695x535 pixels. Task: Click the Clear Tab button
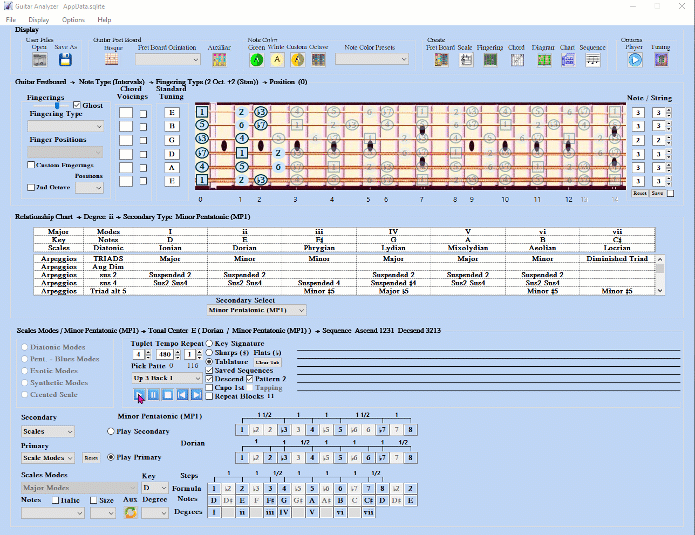coord(268,362)
